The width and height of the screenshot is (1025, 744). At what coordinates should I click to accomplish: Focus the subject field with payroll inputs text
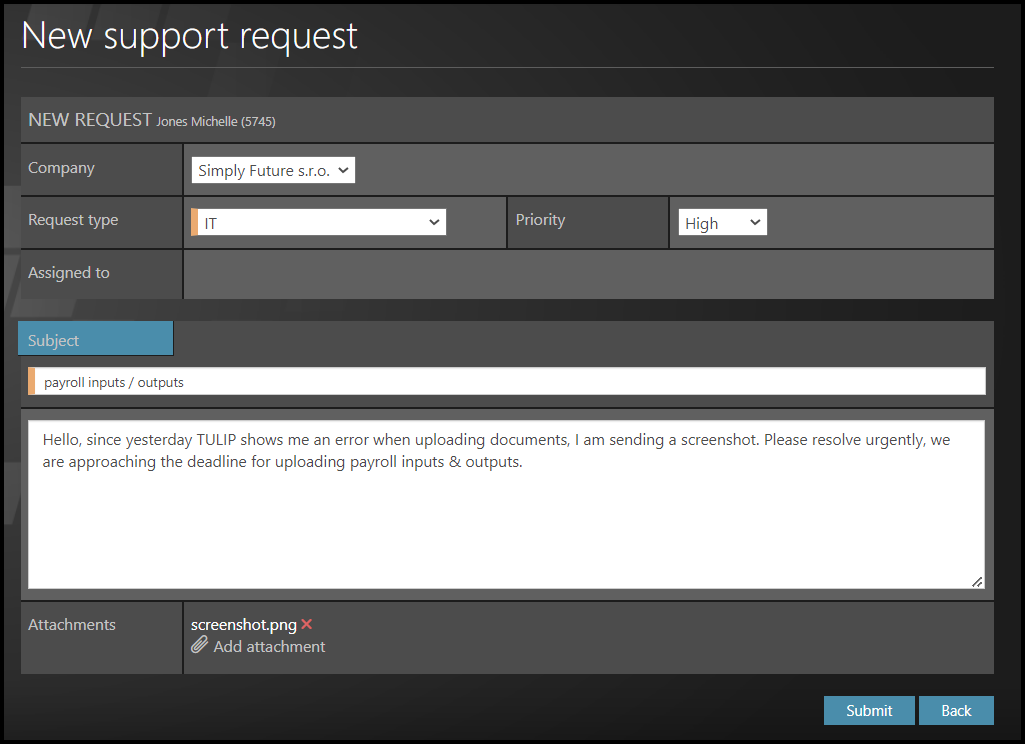point(508,382)
